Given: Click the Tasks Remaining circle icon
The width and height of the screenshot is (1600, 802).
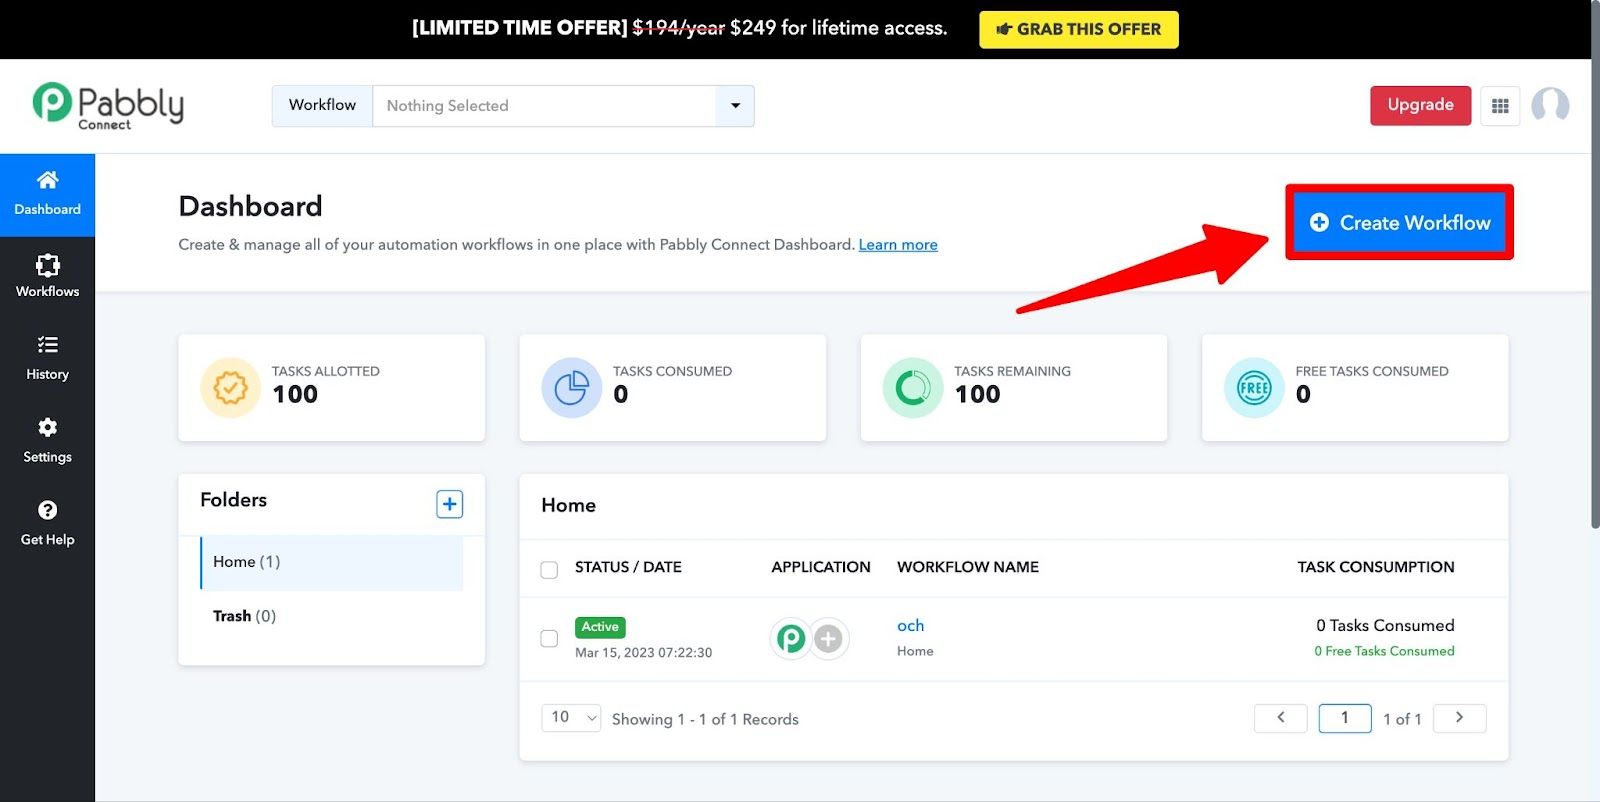Looking at the screenshot, I should tap(913, 388).
